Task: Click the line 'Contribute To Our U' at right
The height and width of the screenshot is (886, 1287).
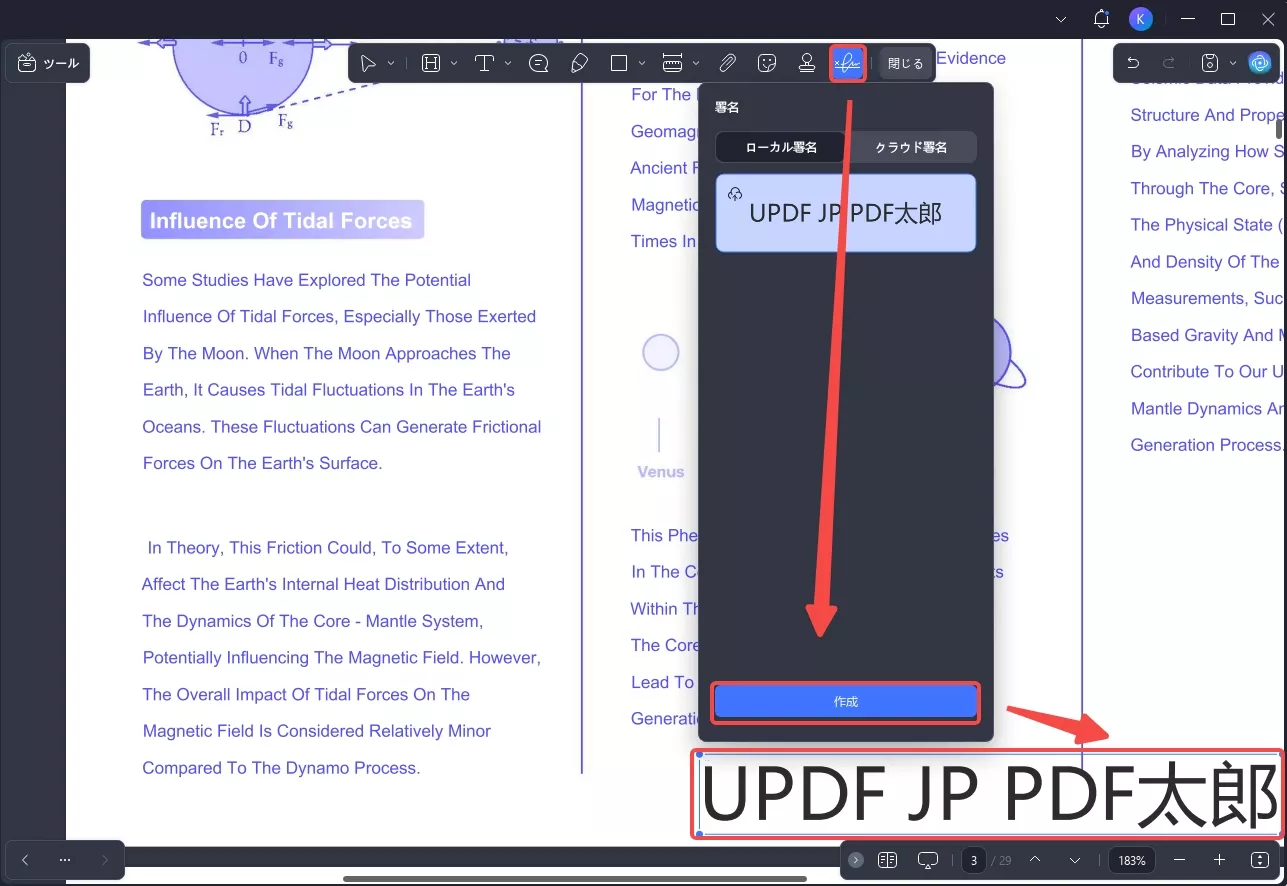Action: point(1207,371)
